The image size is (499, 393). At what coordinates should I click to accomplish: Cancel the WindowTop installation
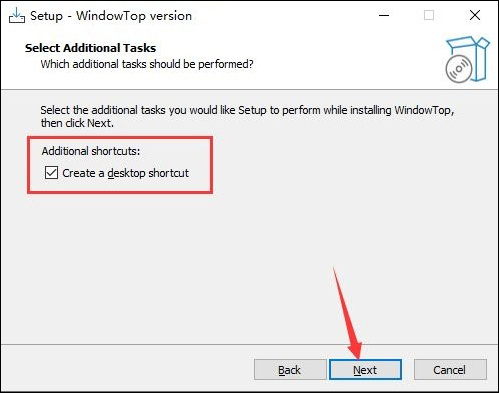(450, 370)
